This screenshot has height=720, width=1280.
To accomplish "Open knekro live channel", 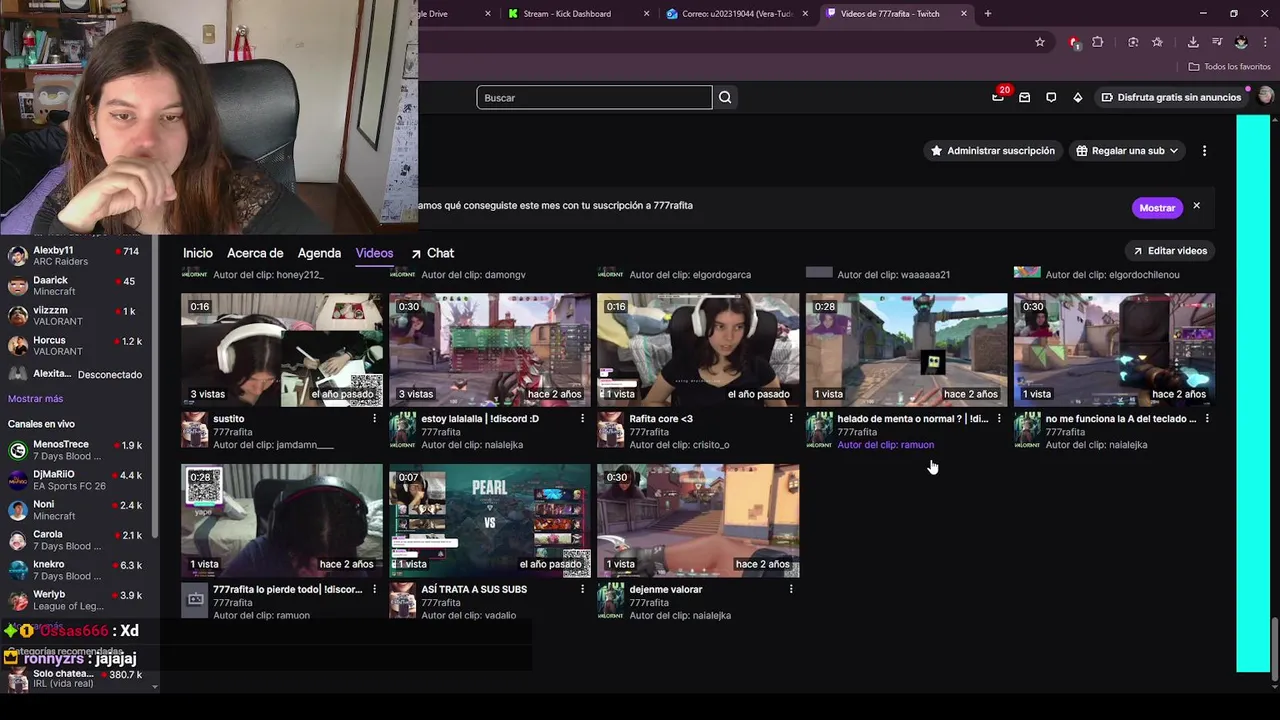I will (x=75, y=570).
